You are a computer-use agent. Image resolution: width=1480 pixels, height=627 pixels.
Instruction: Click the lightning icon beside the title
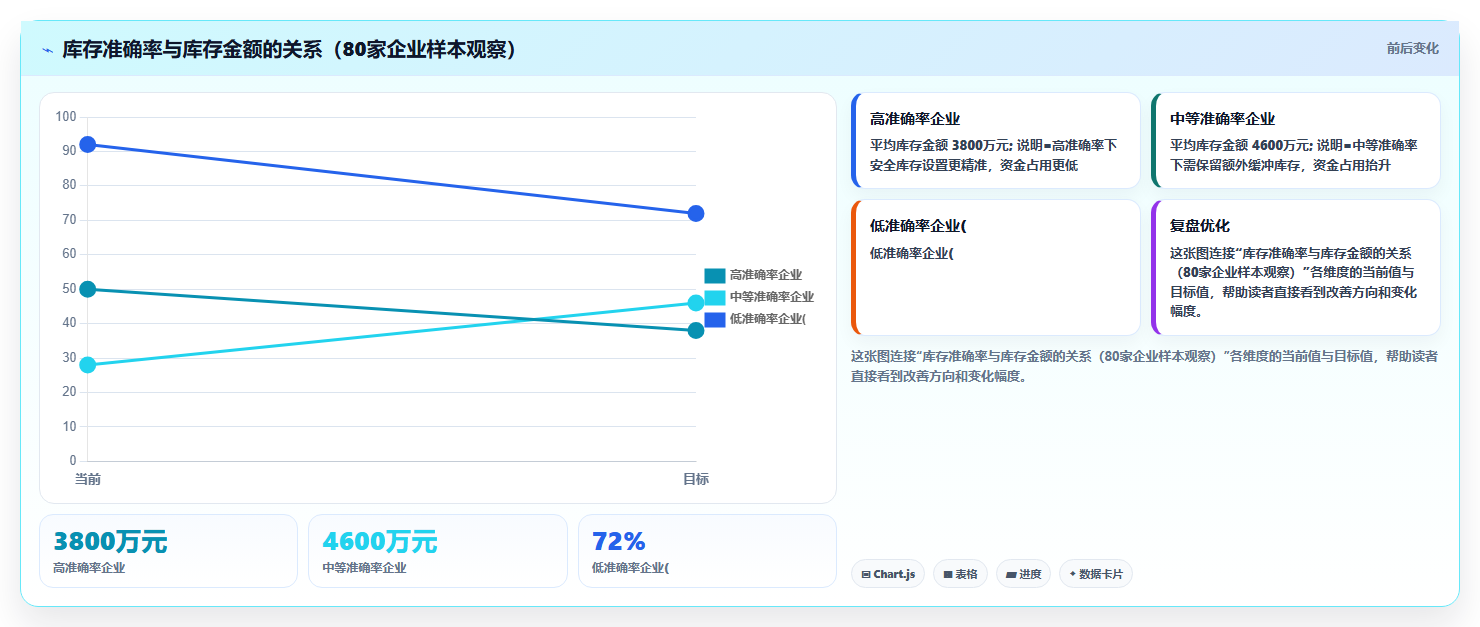[47, 50]
